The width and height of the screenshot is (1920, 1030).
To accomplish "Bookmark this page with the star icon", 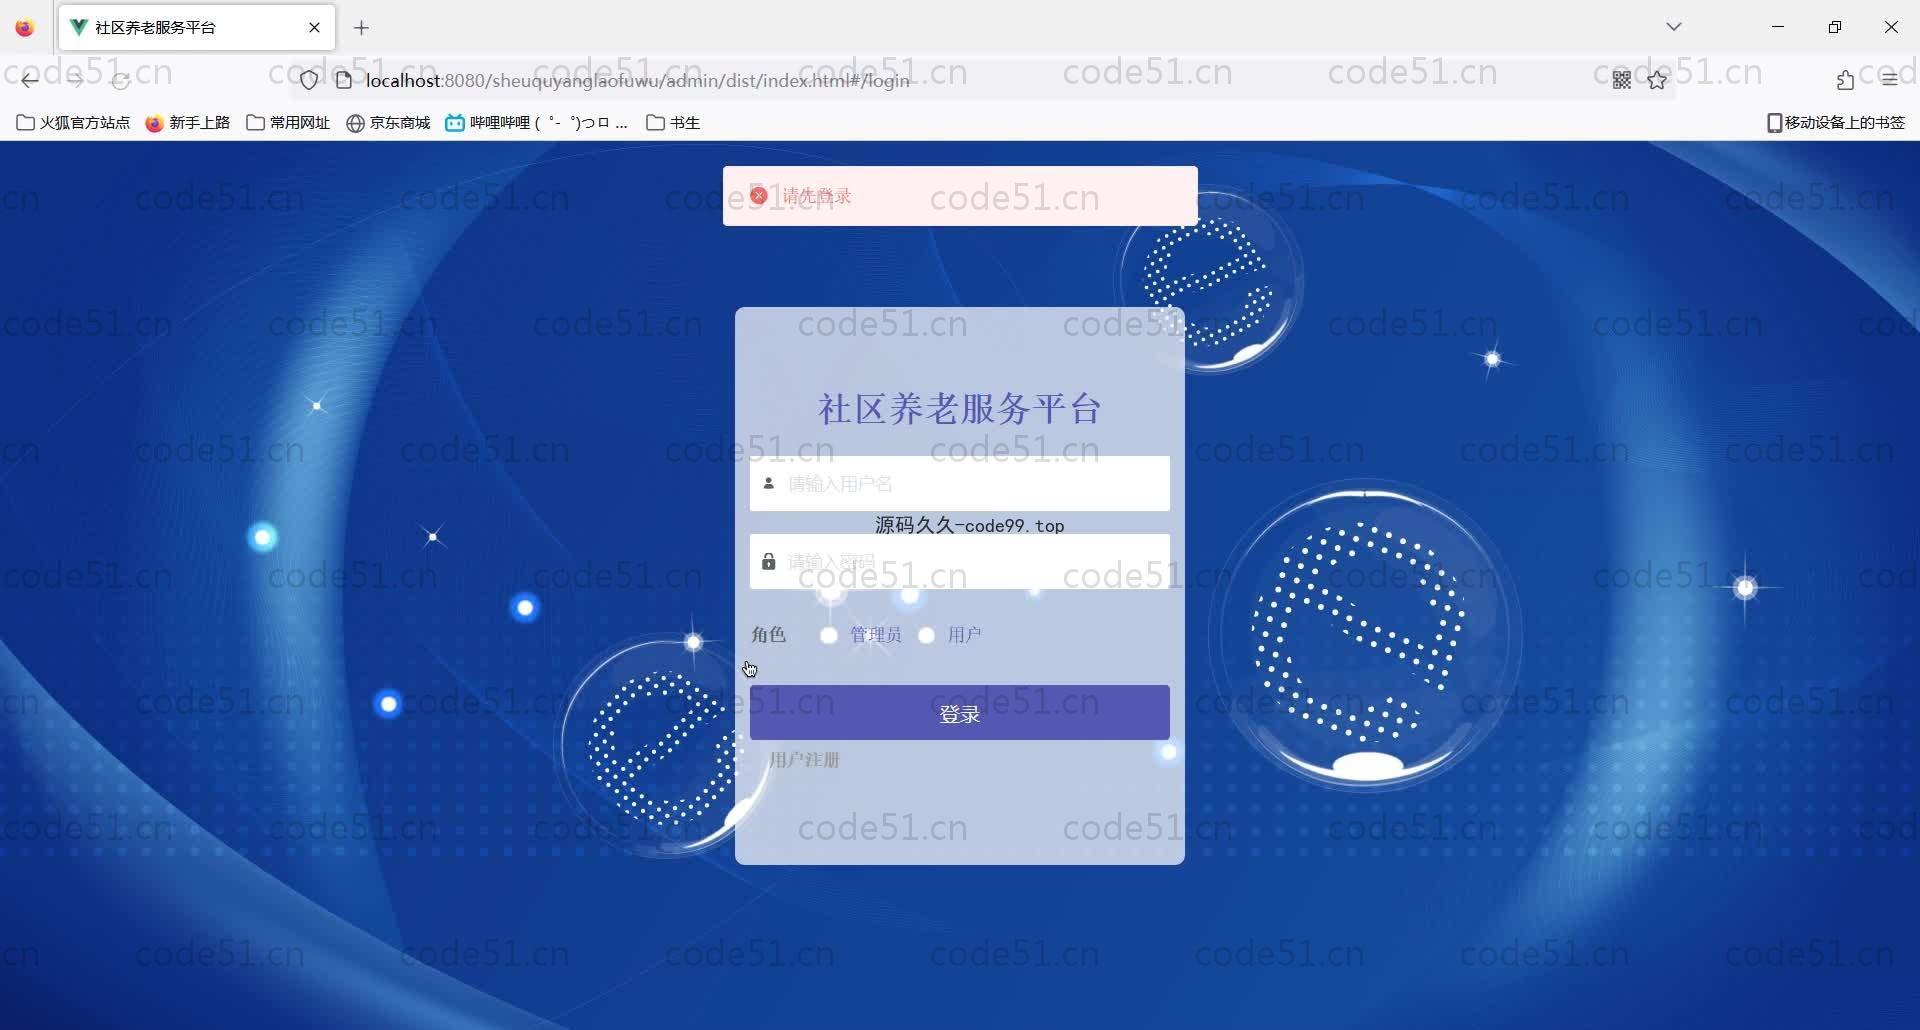I will 1657,80.
